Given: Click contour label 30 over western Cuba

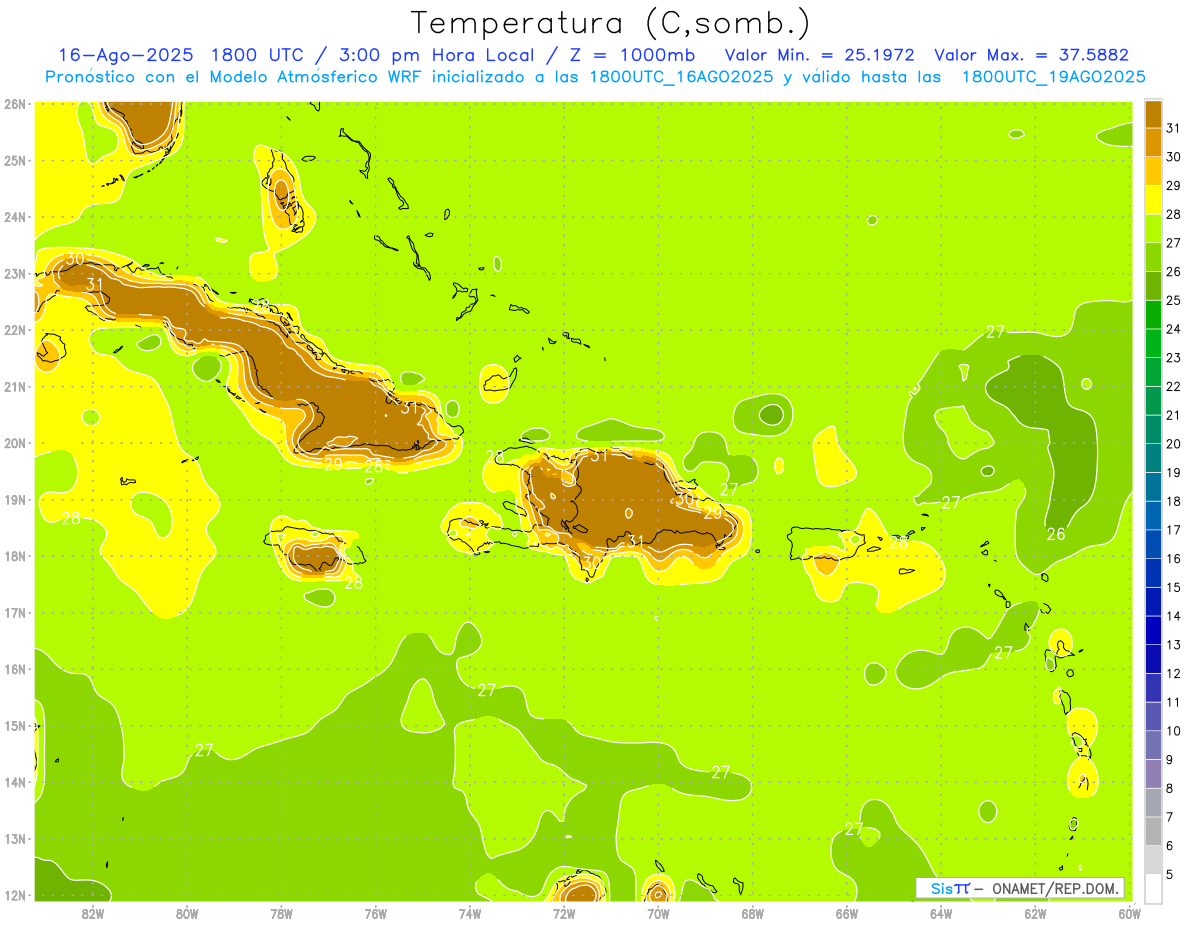Looking at the screenshot, I should 74,260.
